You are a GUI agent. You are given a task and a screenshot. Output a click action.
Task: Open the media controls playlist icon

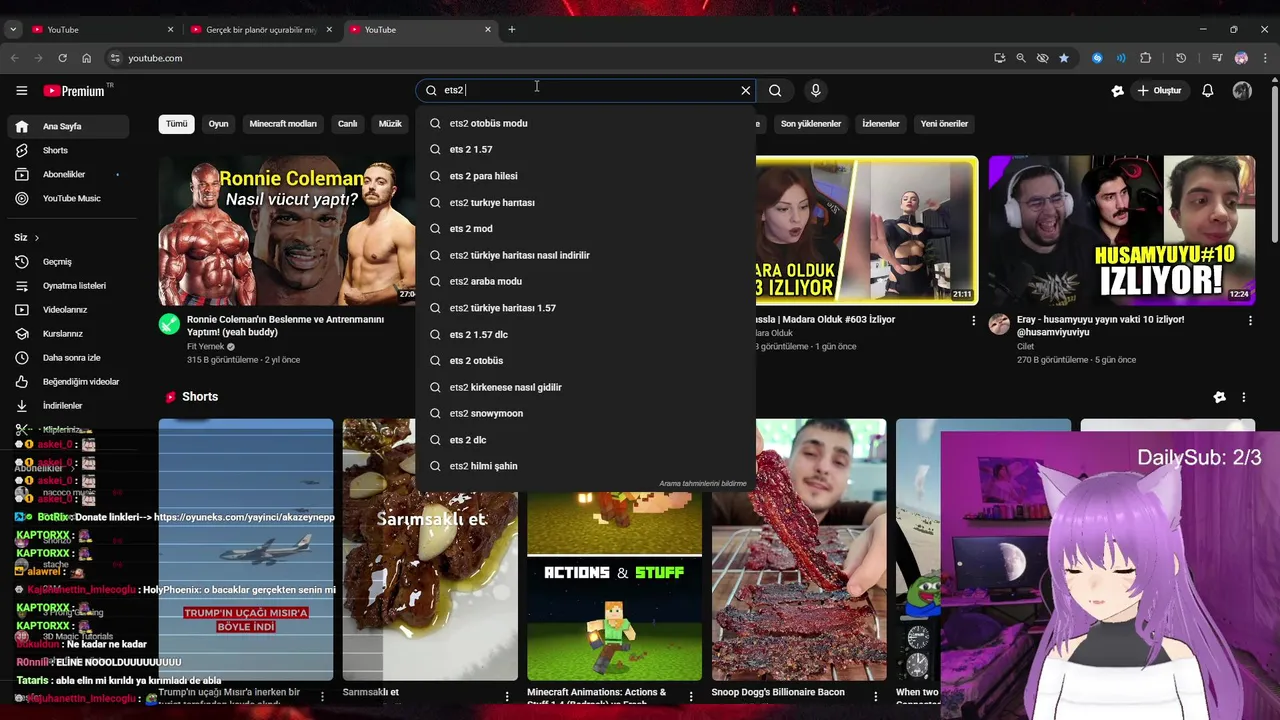pyautogui.click(x=1217, y=58)
